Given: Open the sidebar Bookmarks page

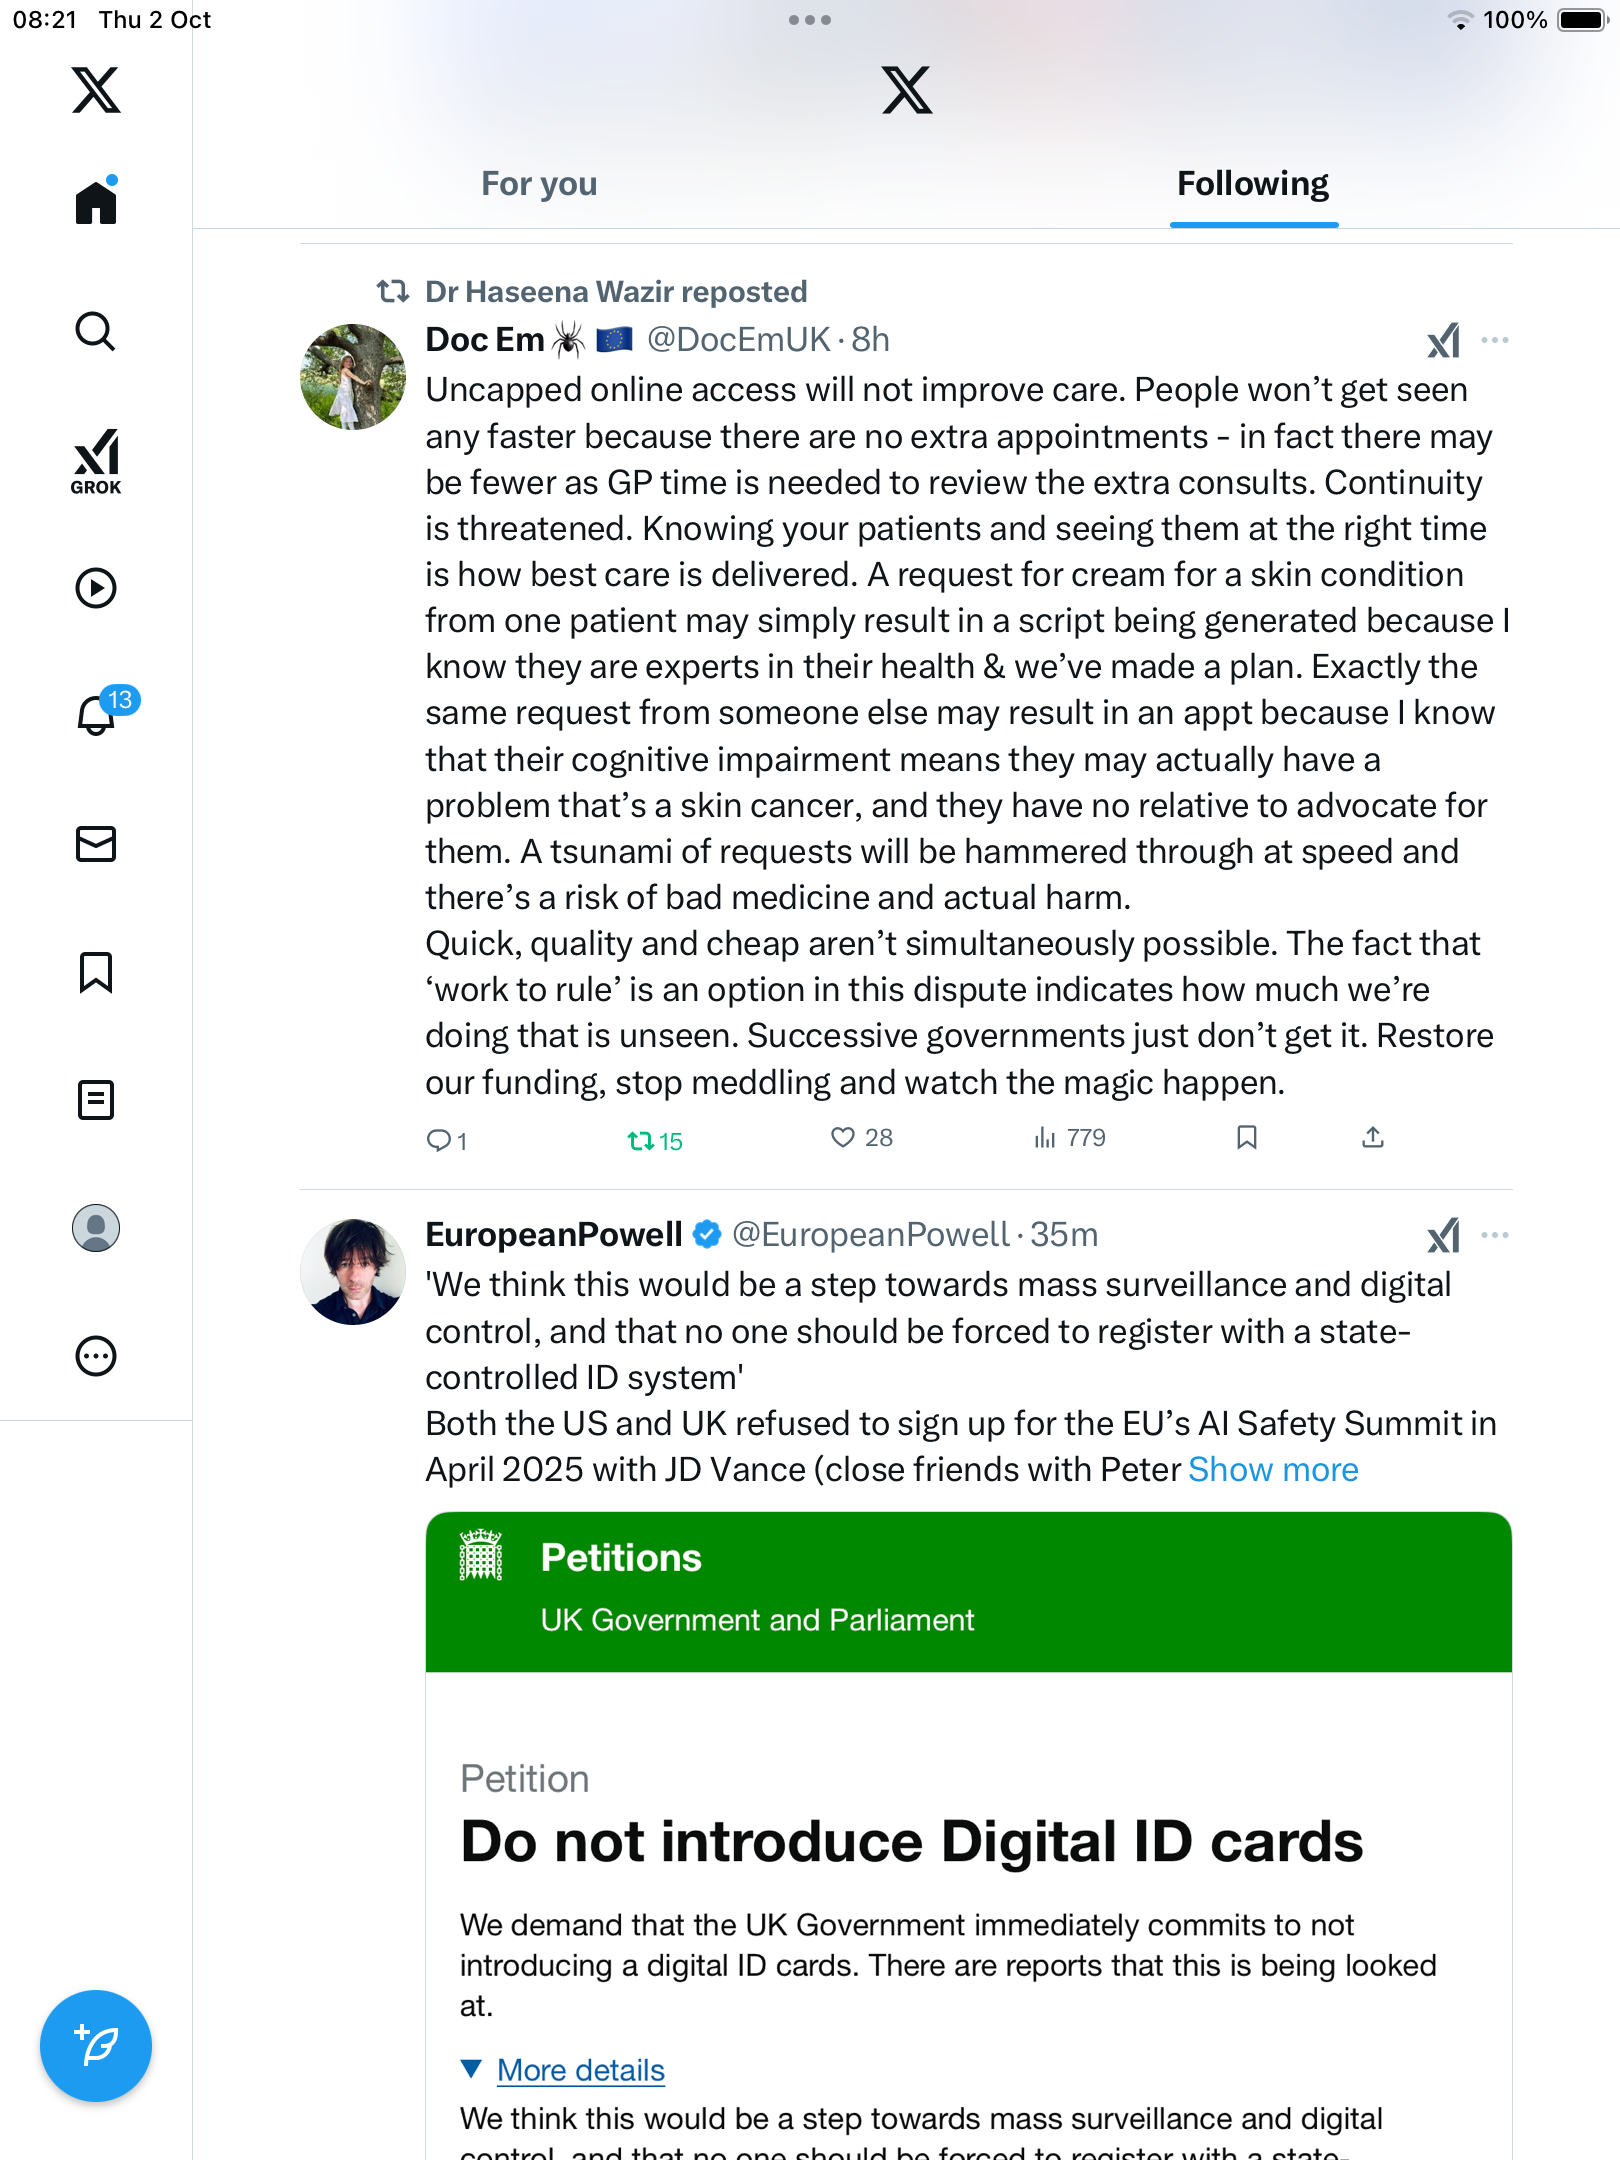Looking at the screenshot, I should [x=96, y=972].
